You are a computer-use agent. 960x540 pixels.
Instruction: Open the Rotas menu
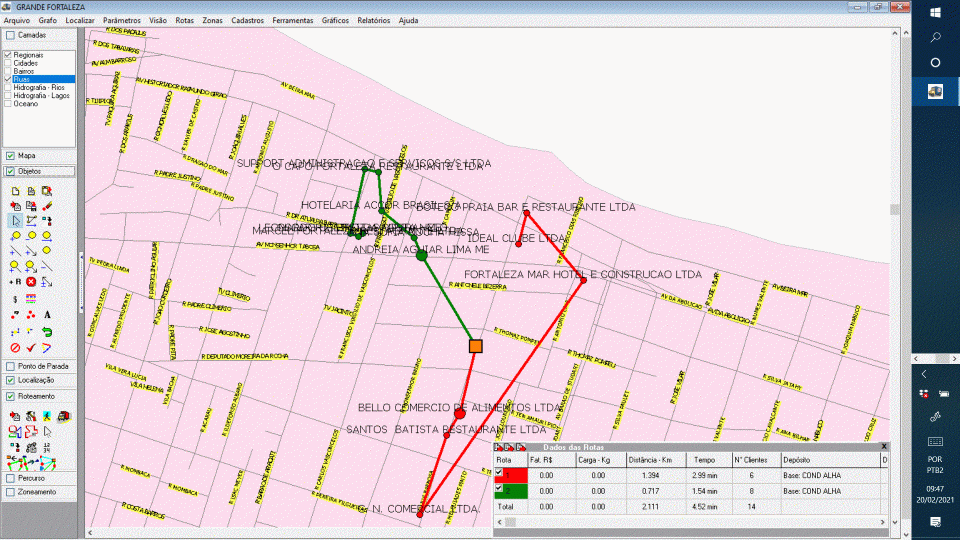[x=184, y=20]
